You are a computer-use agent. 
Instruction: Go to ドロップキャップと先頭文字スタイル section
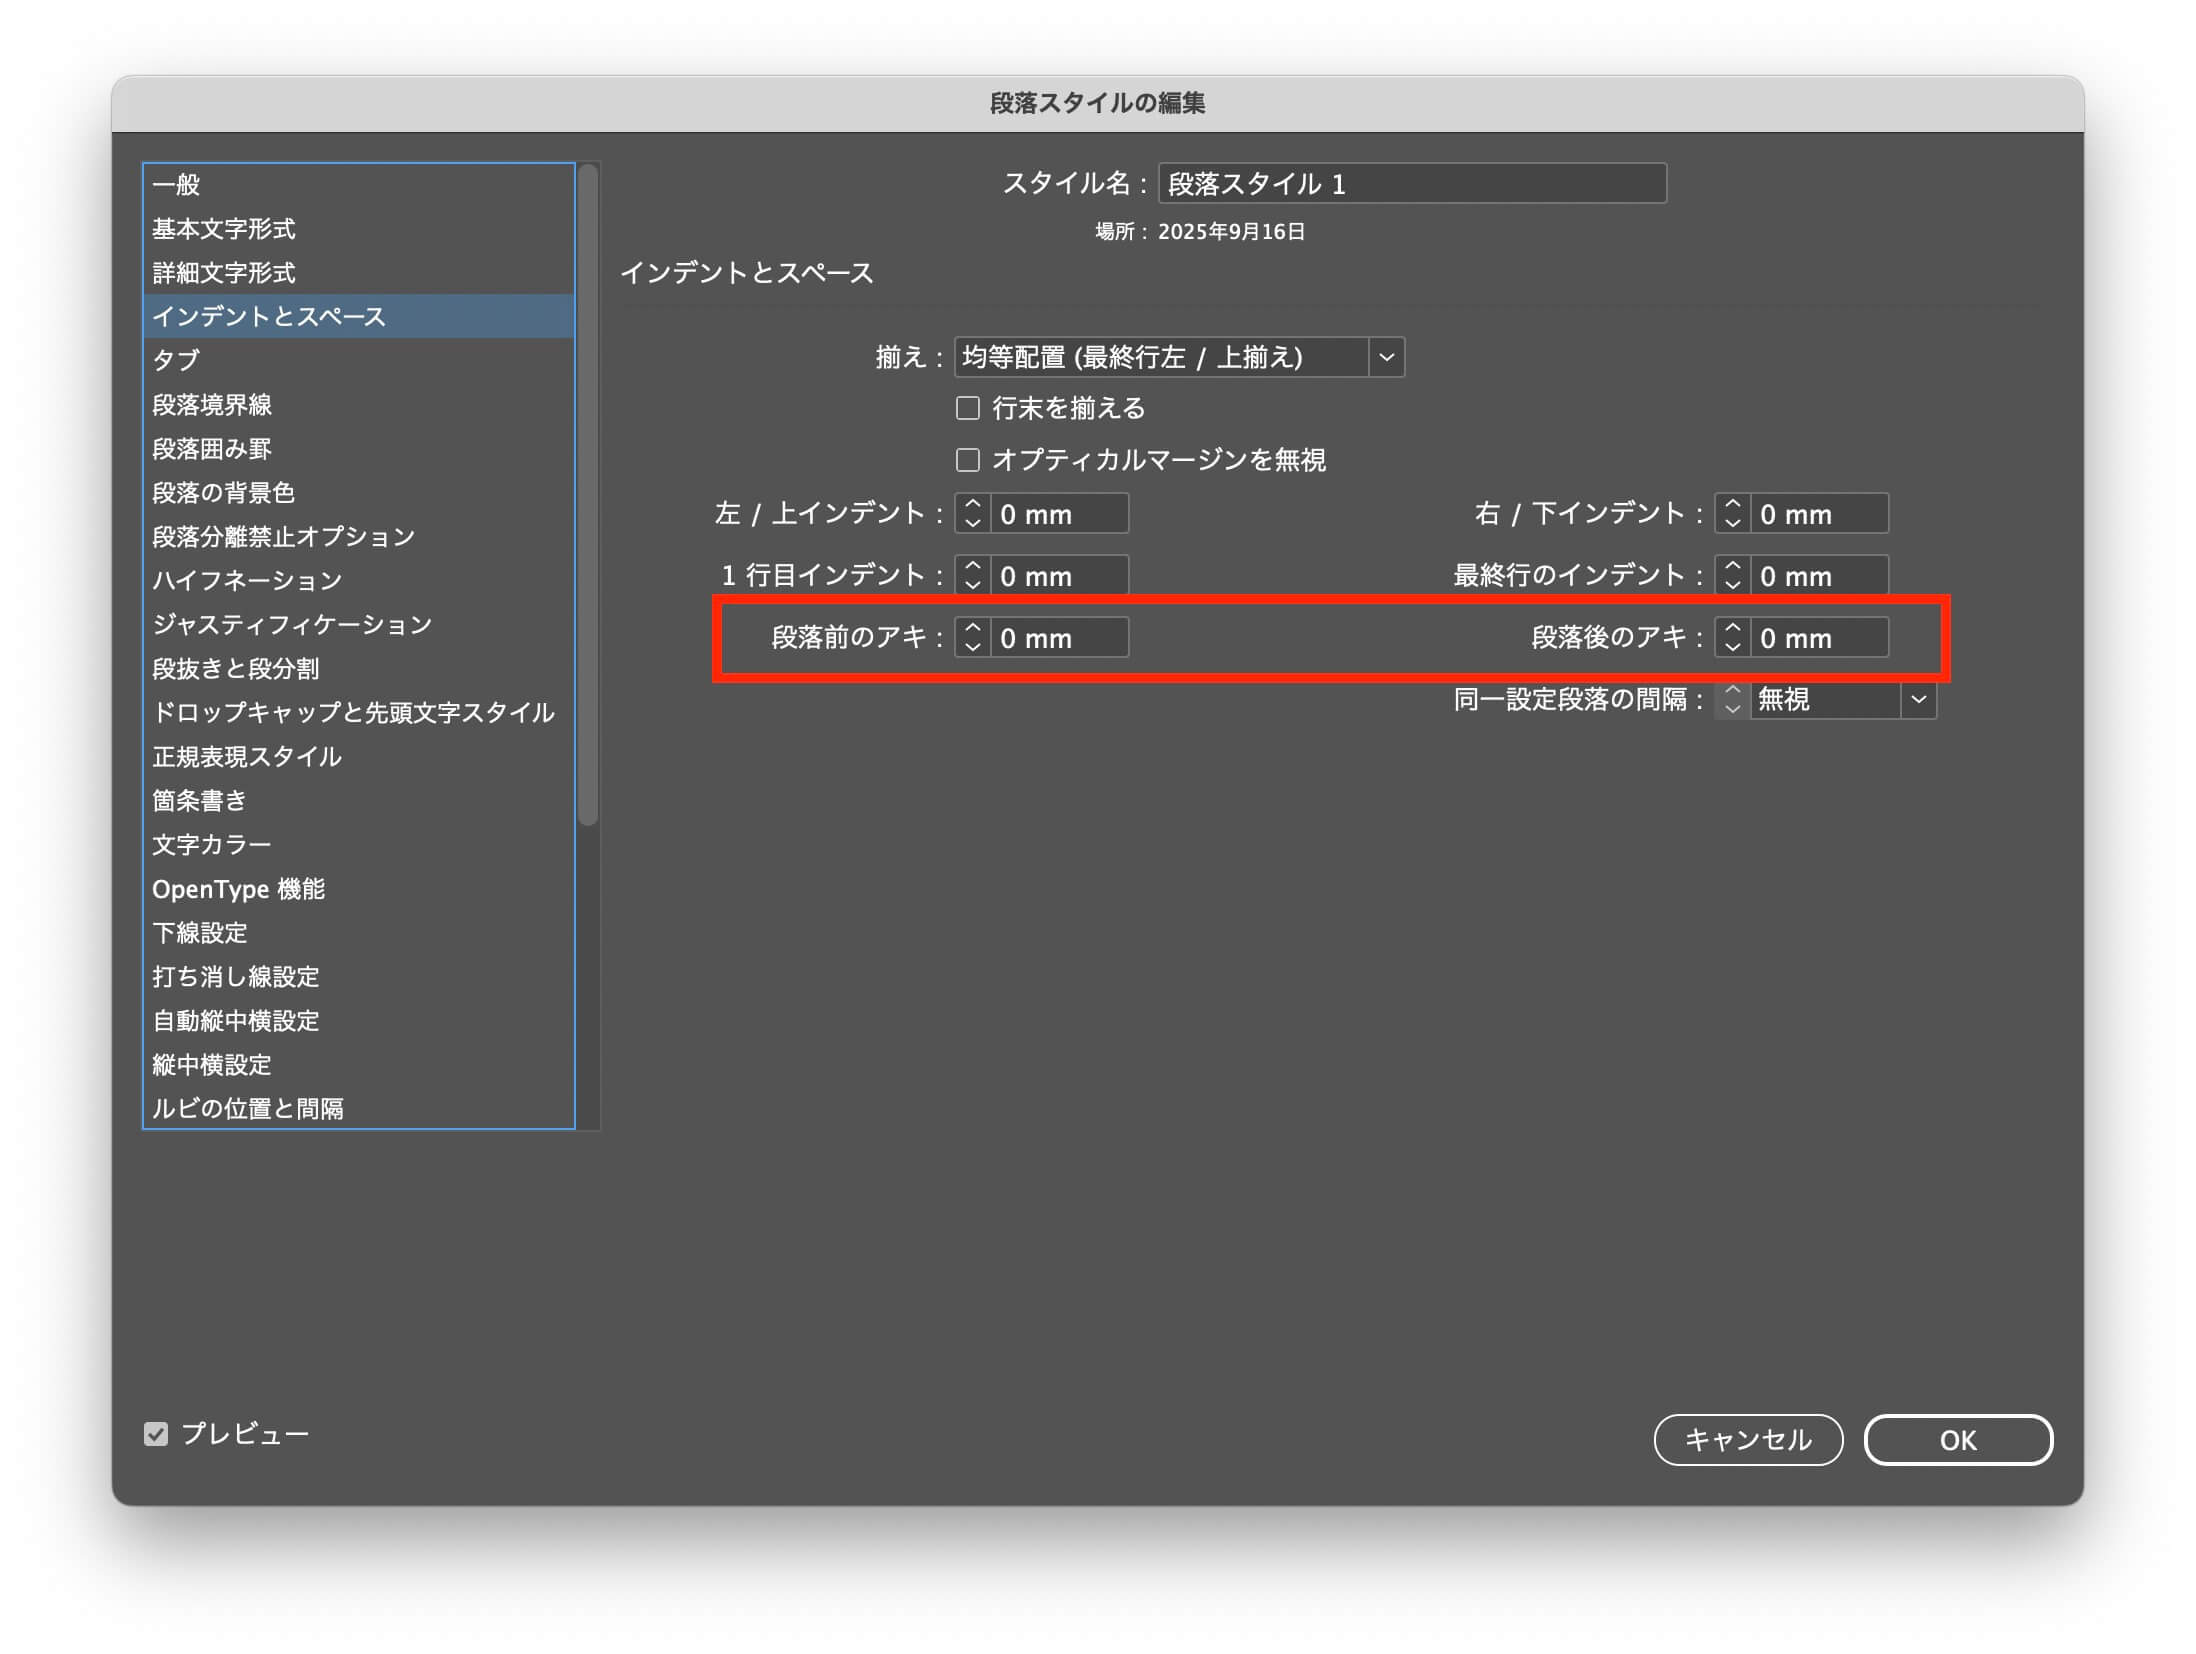tap(353, 713)
